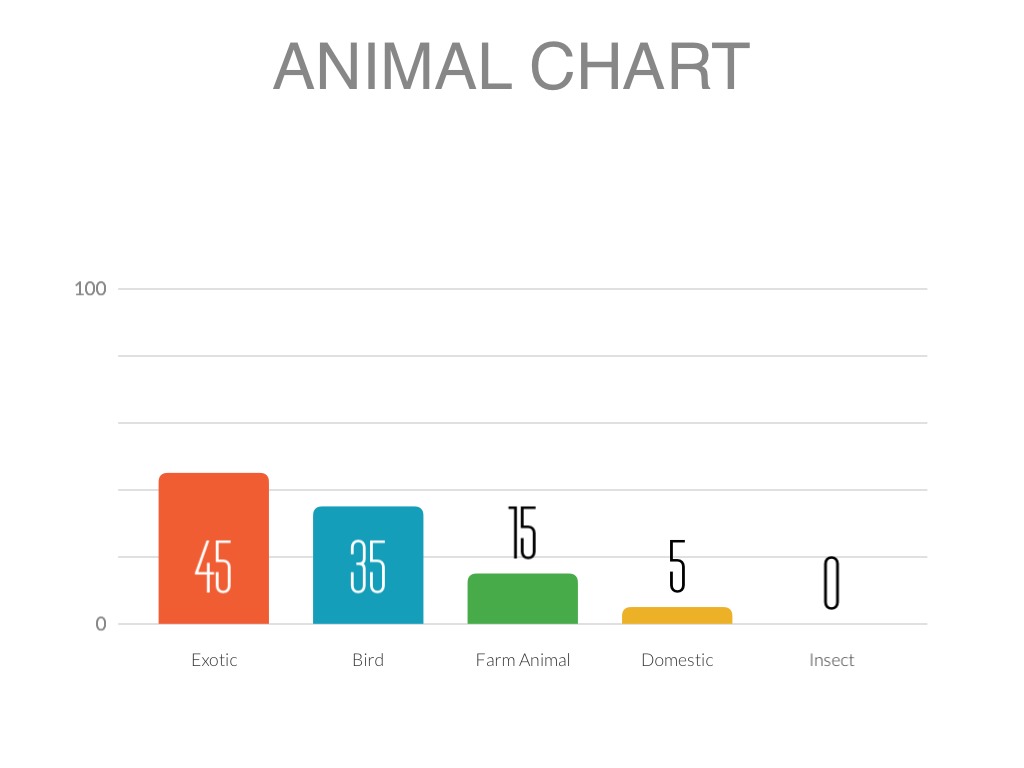The image size is (1024, 768).
Task: Click the 100 y-axis label
Action: 90,289
